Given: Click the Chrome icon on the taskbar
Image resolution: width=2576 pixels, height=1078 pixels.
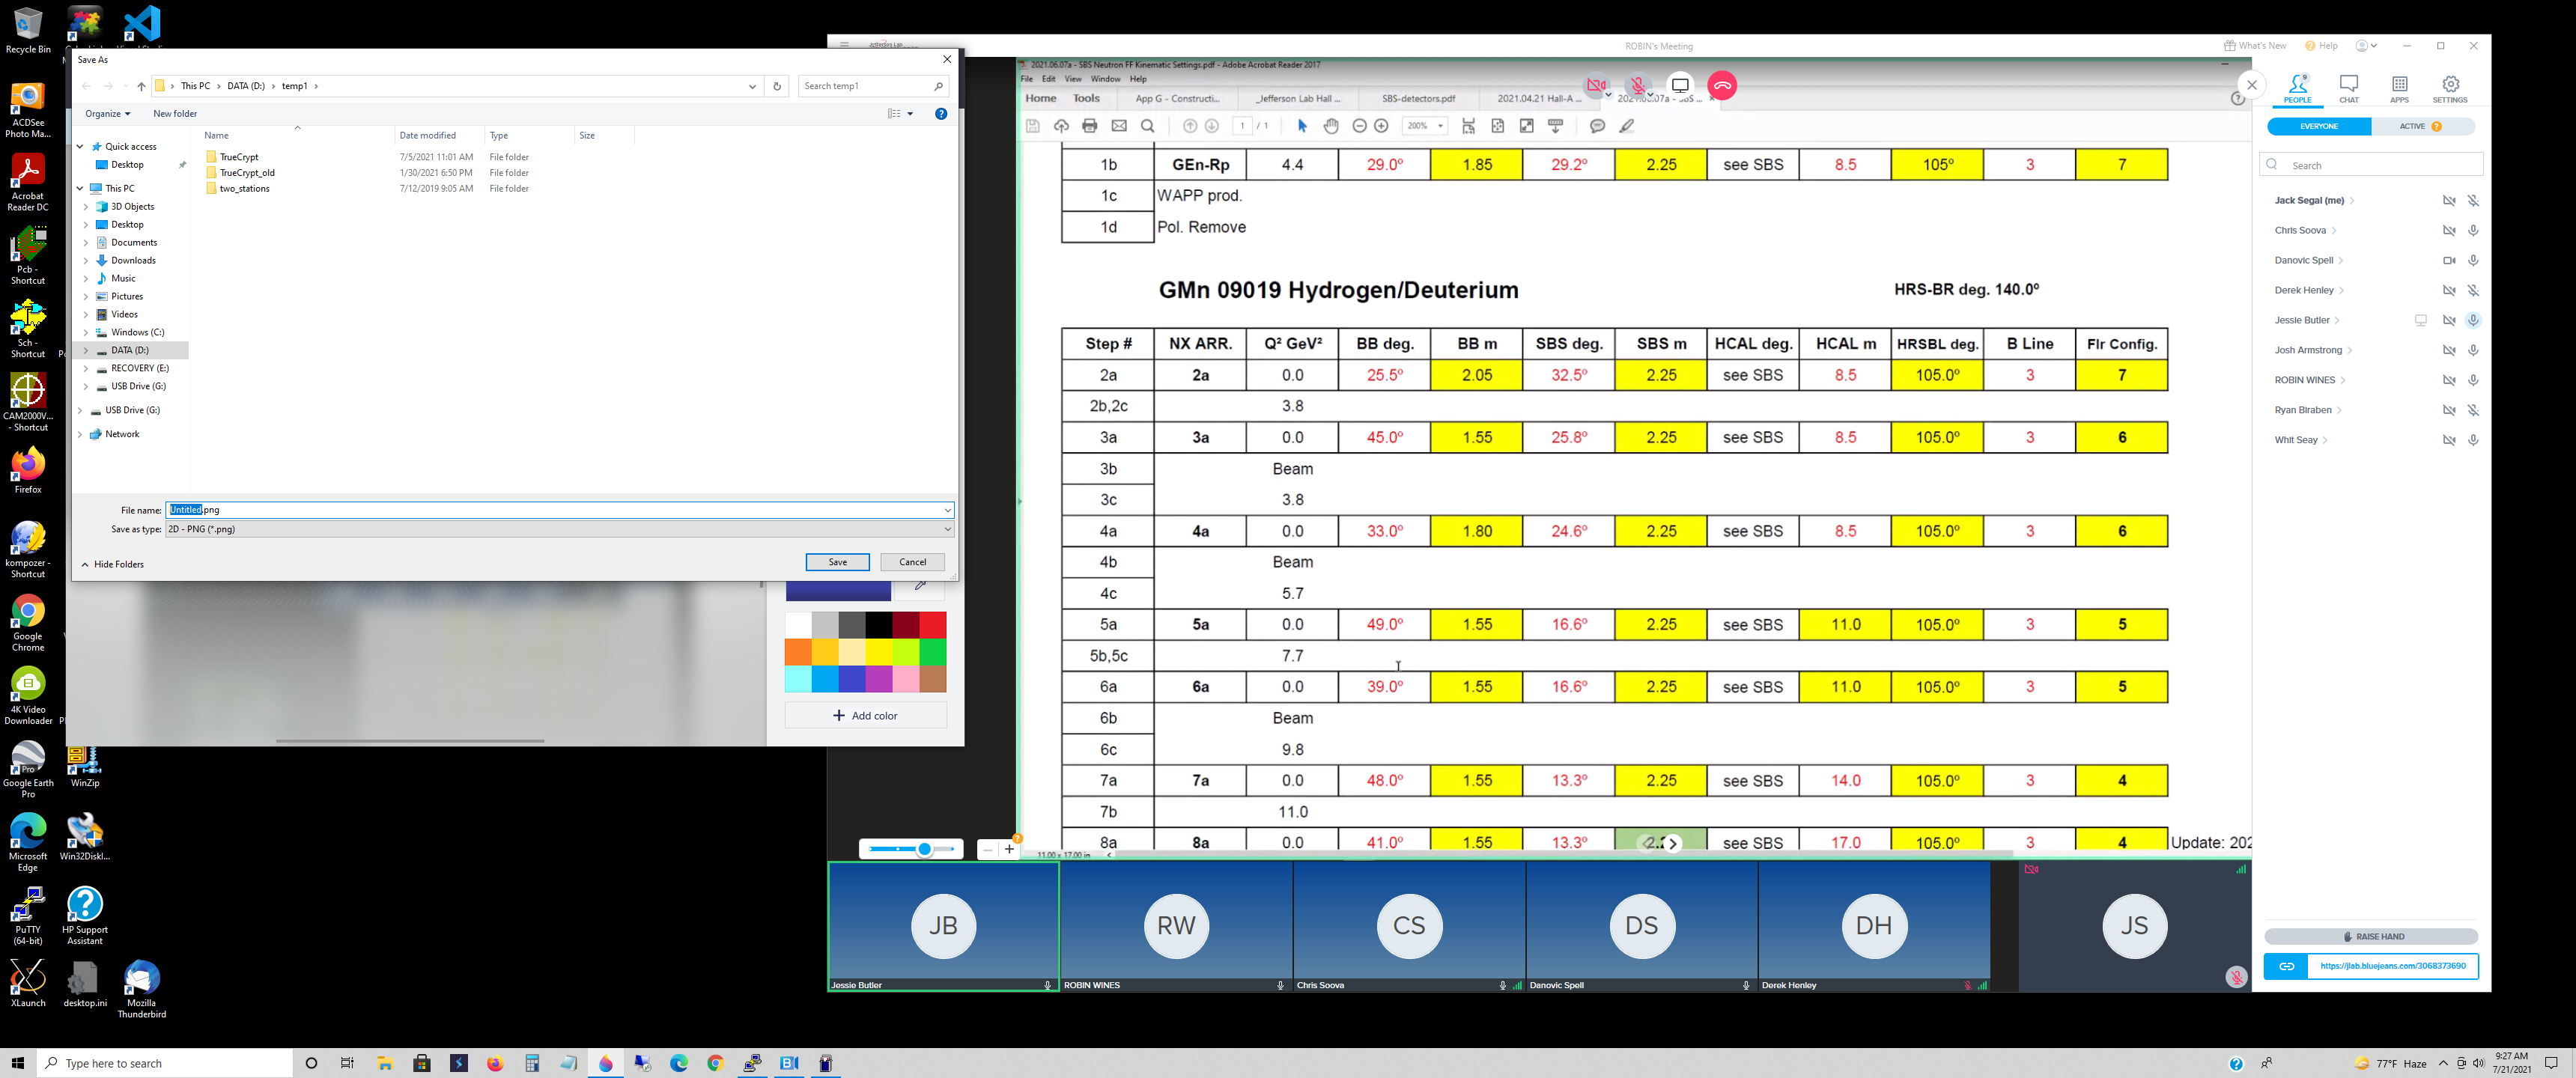Looking at the screenshot, I should coord(715,1063).
